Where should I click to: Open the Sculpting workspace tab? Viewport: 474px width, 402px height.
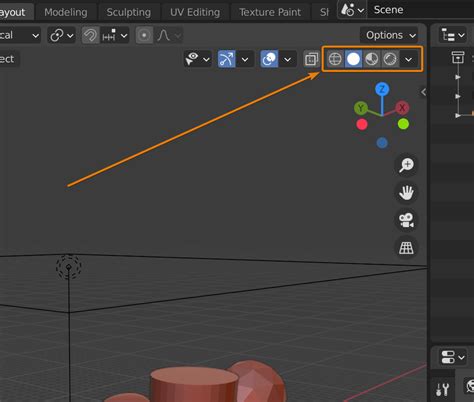pyautogui.click(x=128, y=12)
